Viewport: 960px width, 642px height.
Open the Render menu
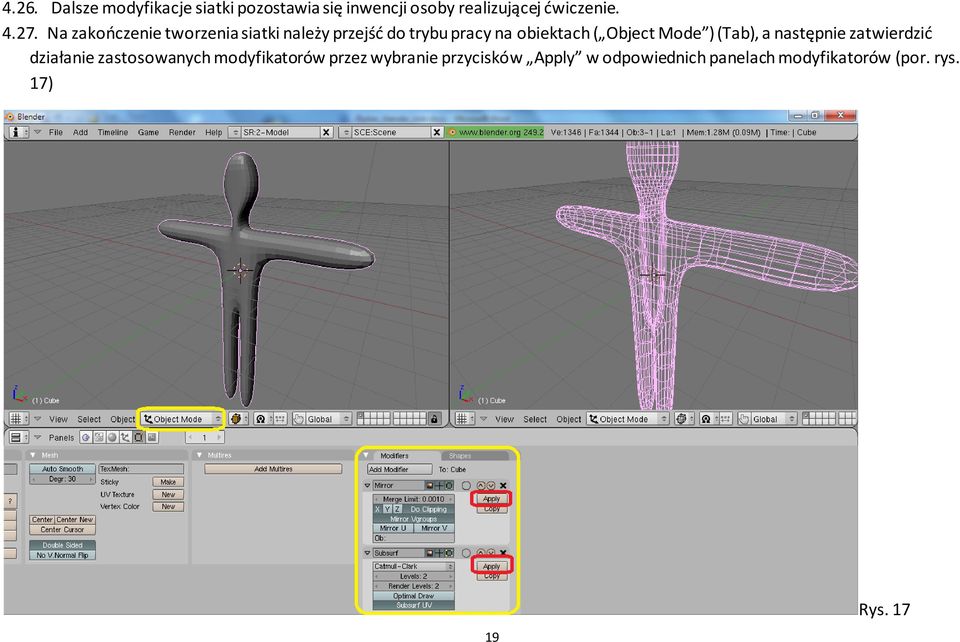[182, 132]
